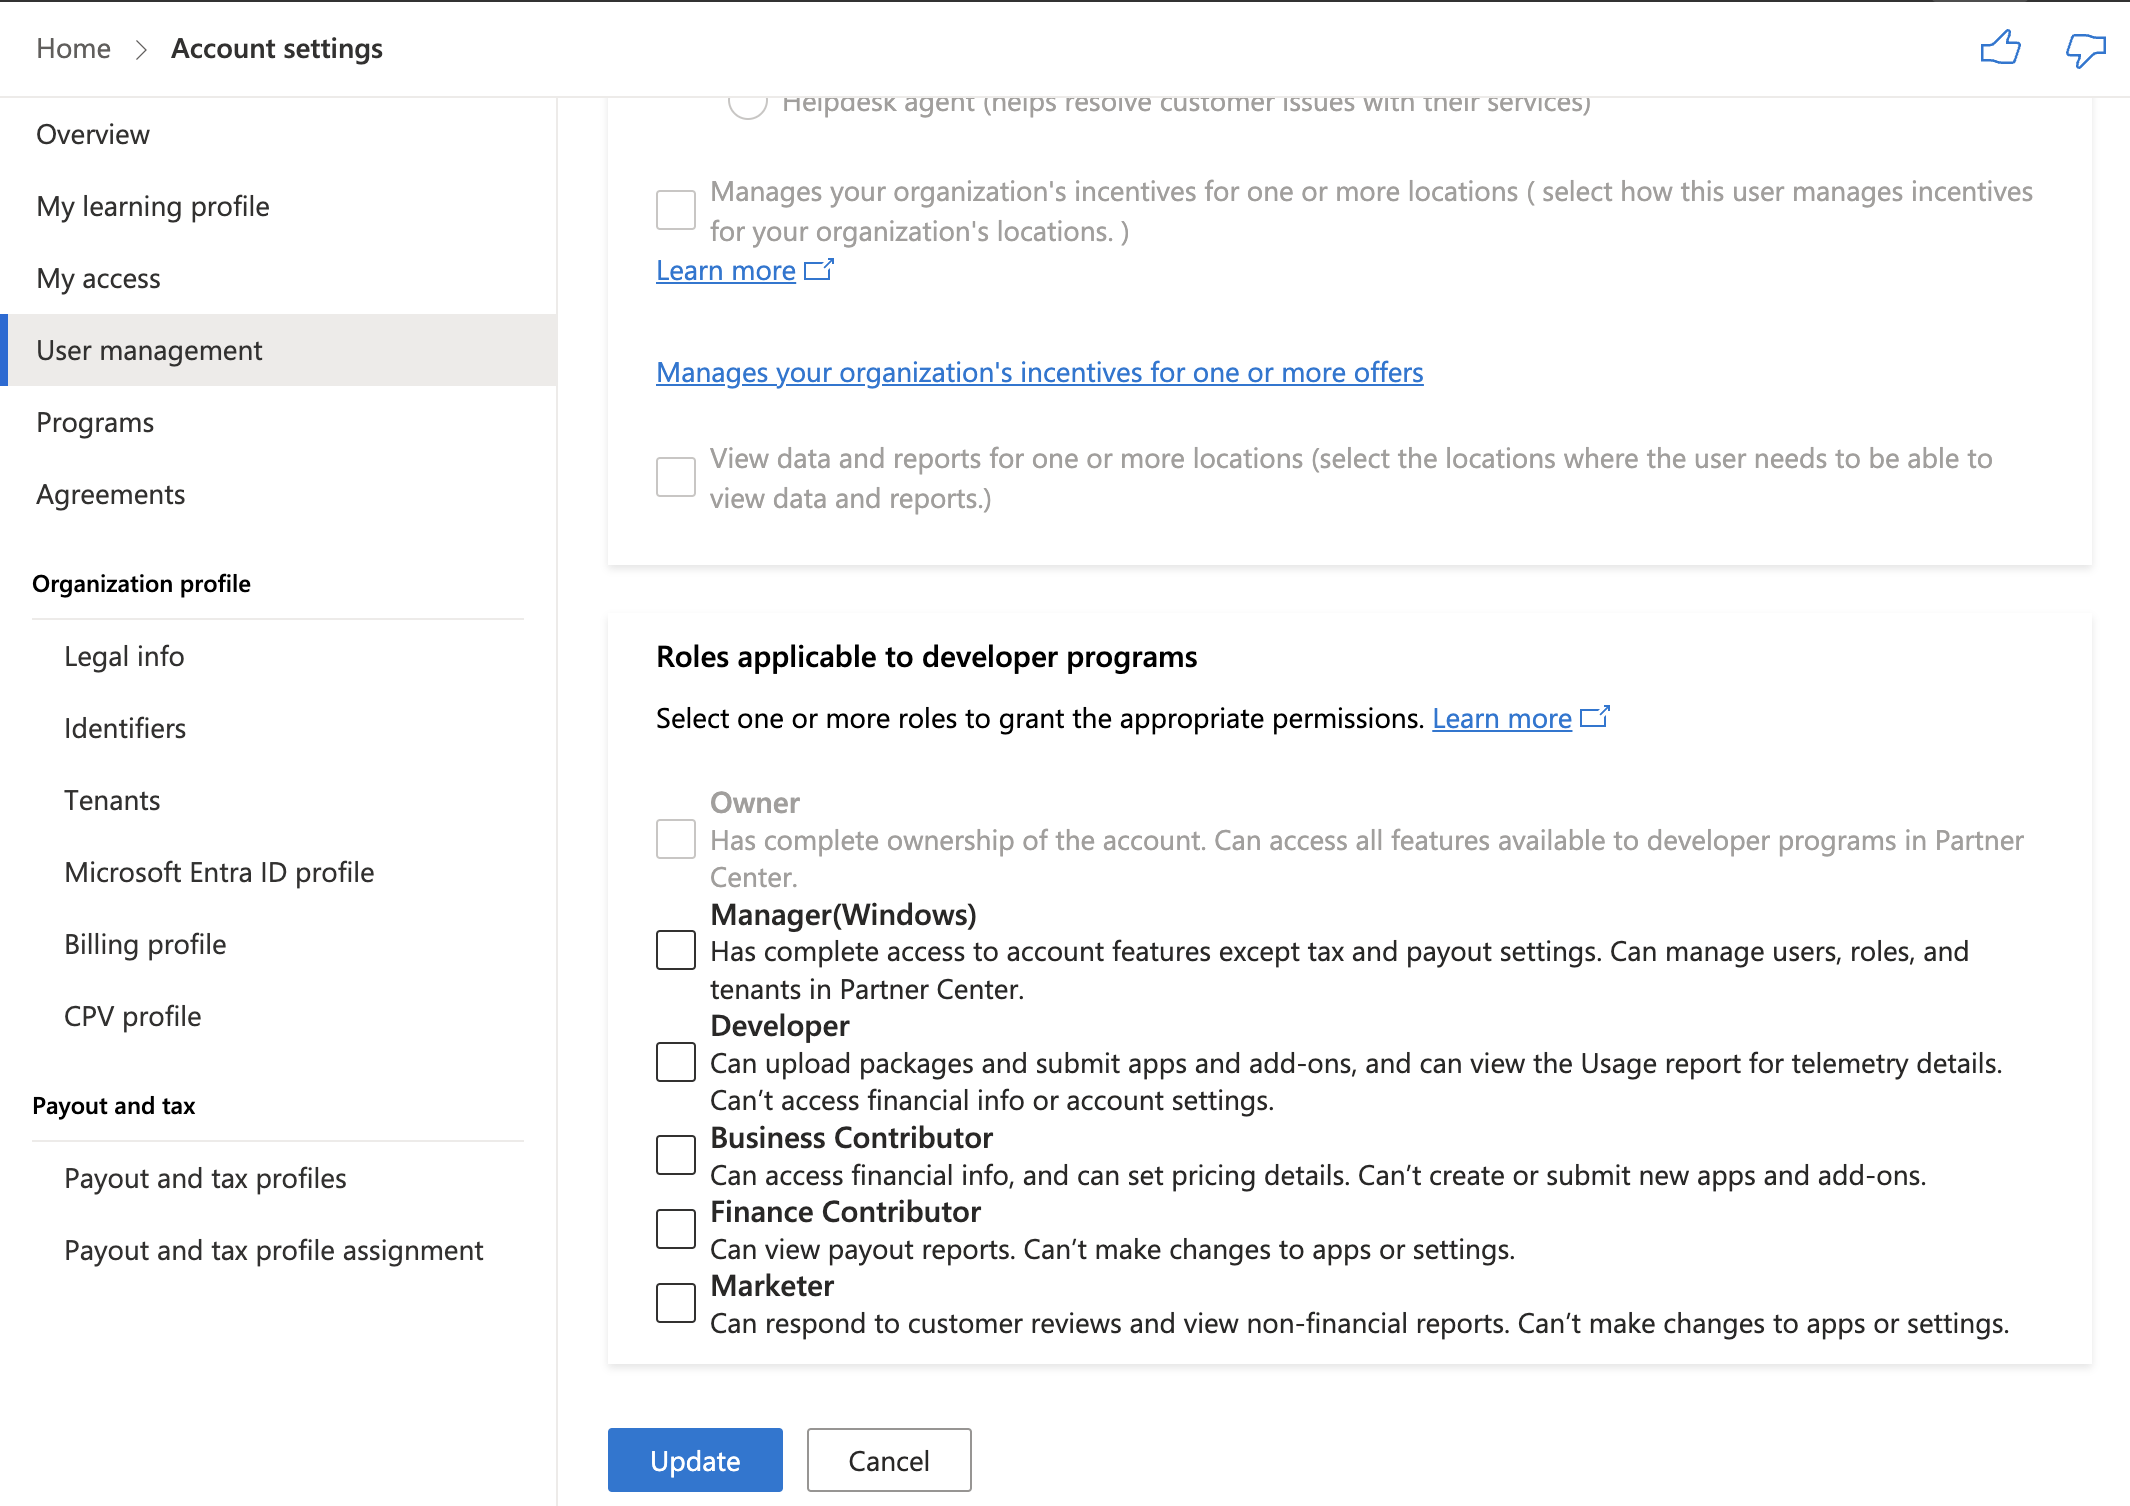This screenshot has height=1506, width=2130.
Task: Click the Cancel button
Action: [x=889, y=1460]
